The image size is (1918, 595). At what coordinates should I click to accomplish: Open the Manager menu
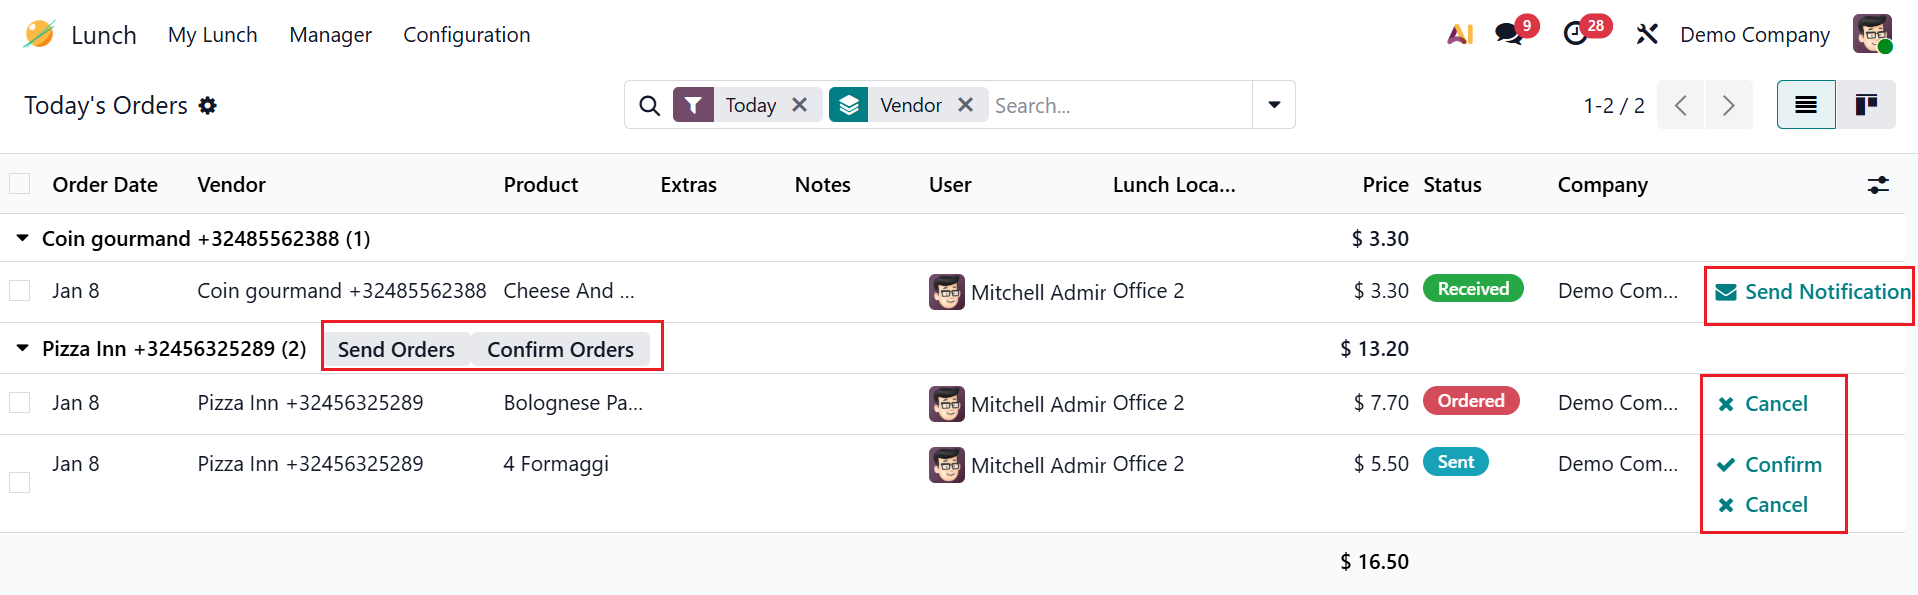click(330, 35)
